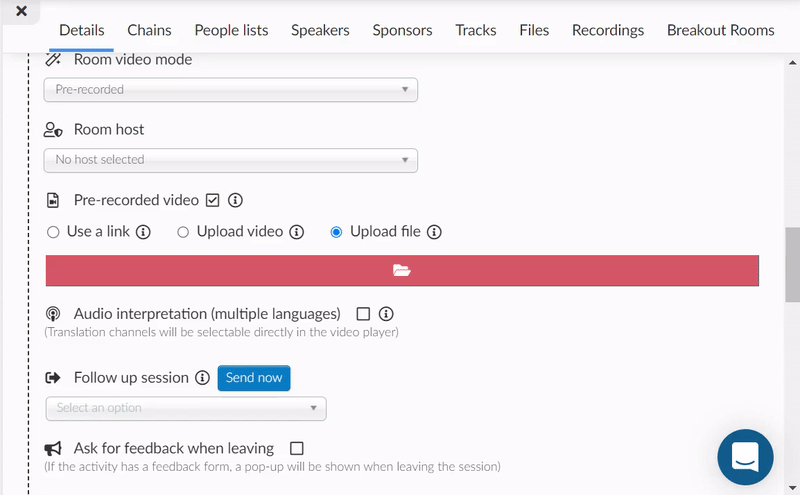Open the Breakout Rooms tab
The width and height of the screenshot is (800, 495).
pos(720,30)
